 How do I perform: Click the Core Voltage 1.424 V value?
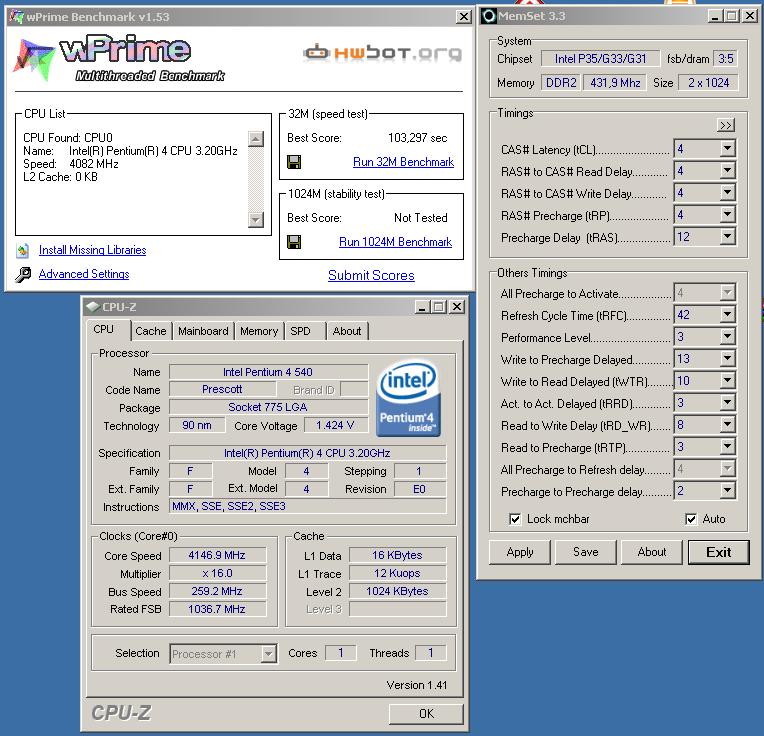tap(336, 425)
